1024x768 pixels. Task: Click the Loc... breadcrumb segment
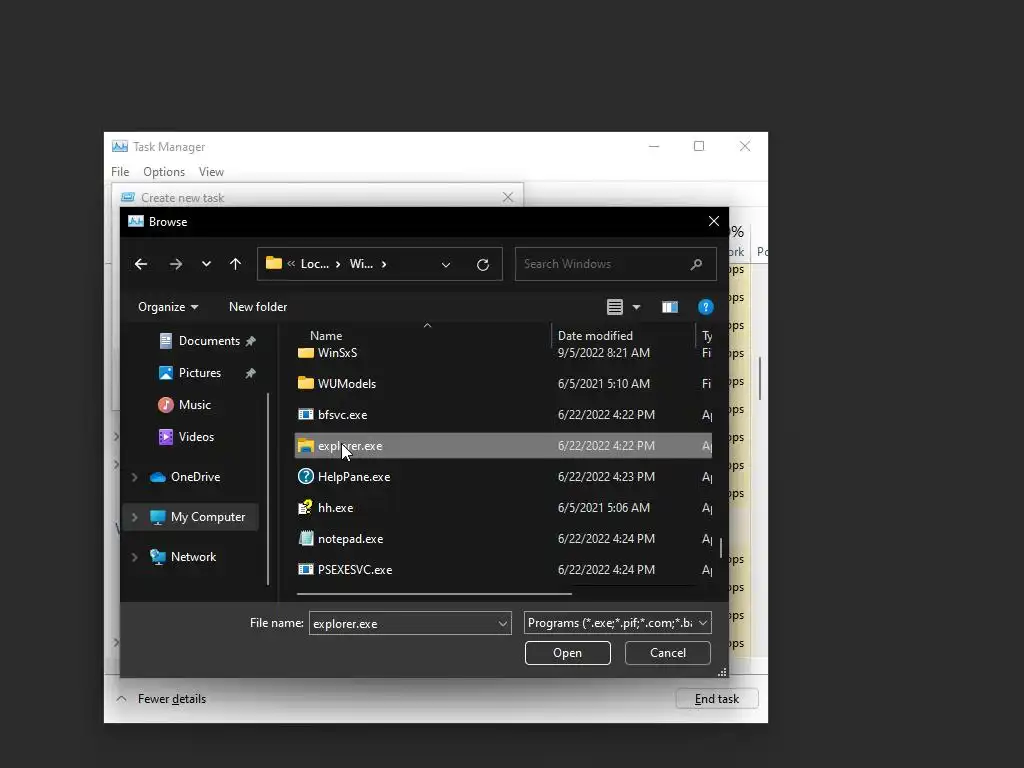[x=315, y=264]
